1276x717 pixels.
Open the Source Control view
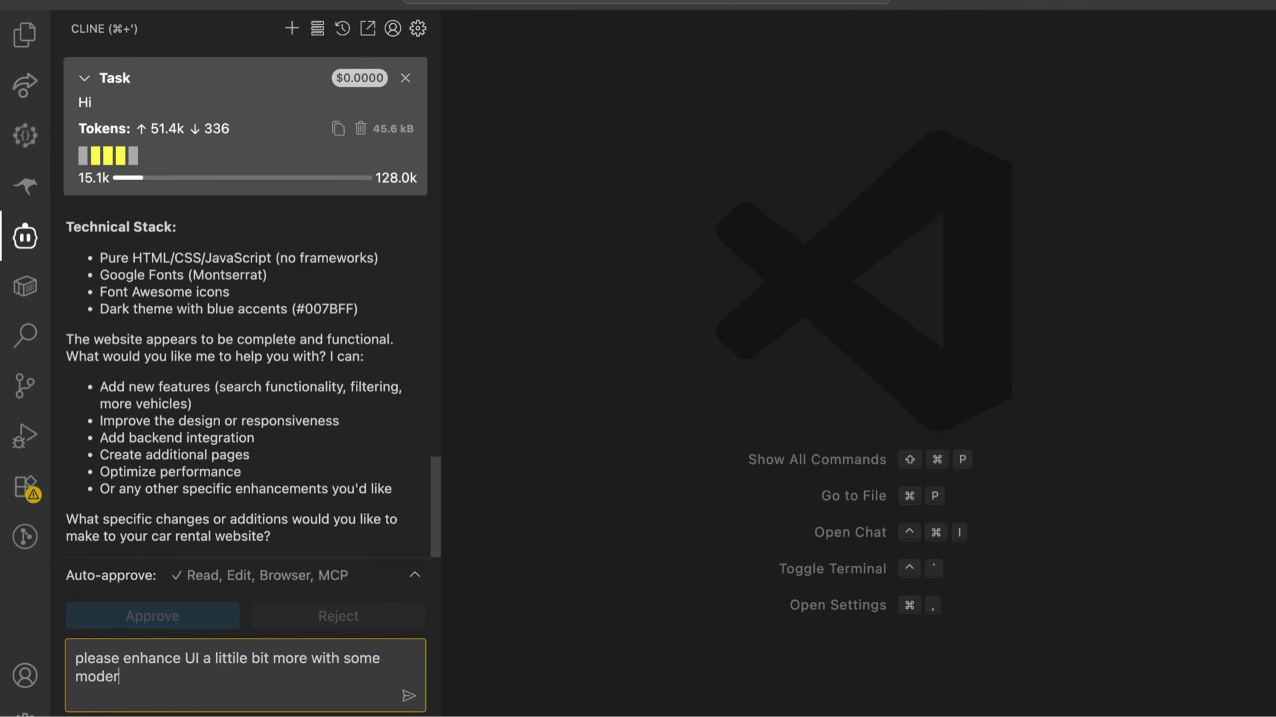coord(25,385)
